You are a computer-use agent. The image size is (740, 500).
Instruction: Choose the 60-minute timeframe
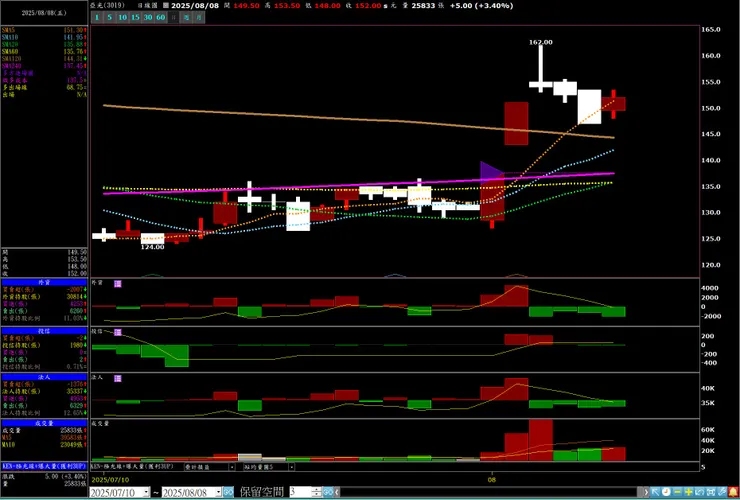tap(160, 17)
